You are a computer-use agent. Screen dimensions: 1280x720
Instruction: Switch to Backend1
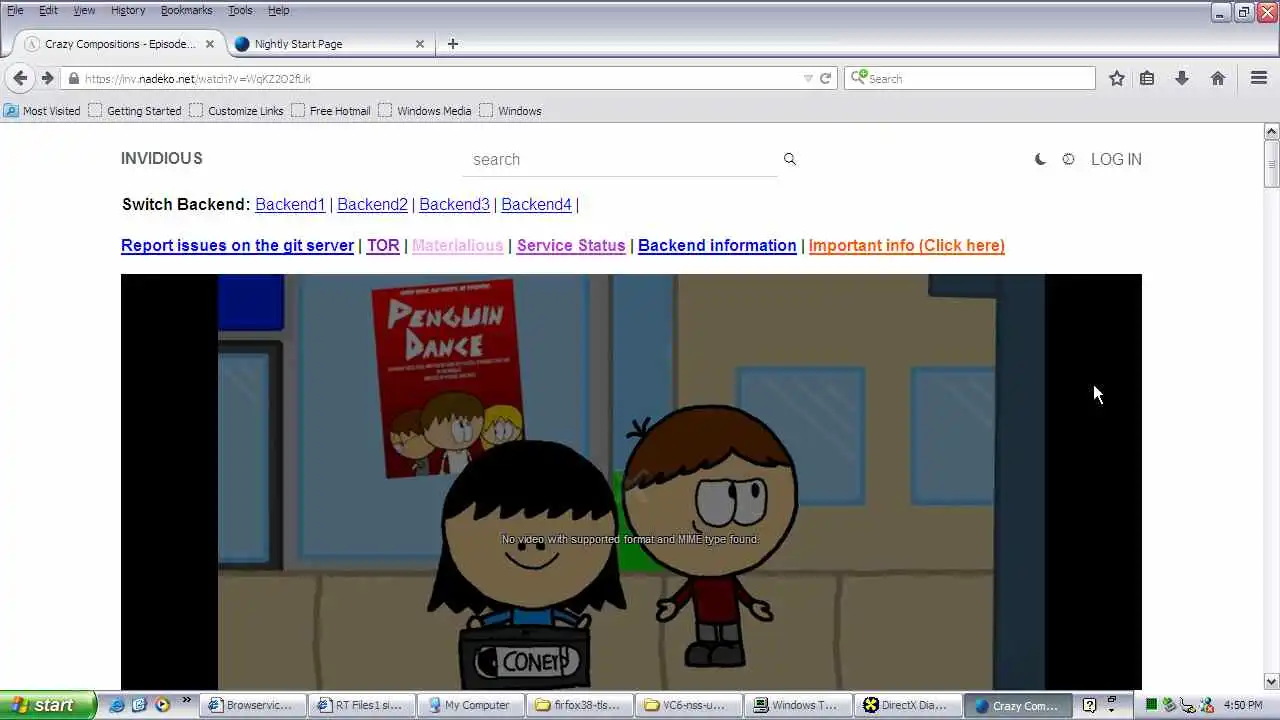pyautogui.click(x=290, y=204)
